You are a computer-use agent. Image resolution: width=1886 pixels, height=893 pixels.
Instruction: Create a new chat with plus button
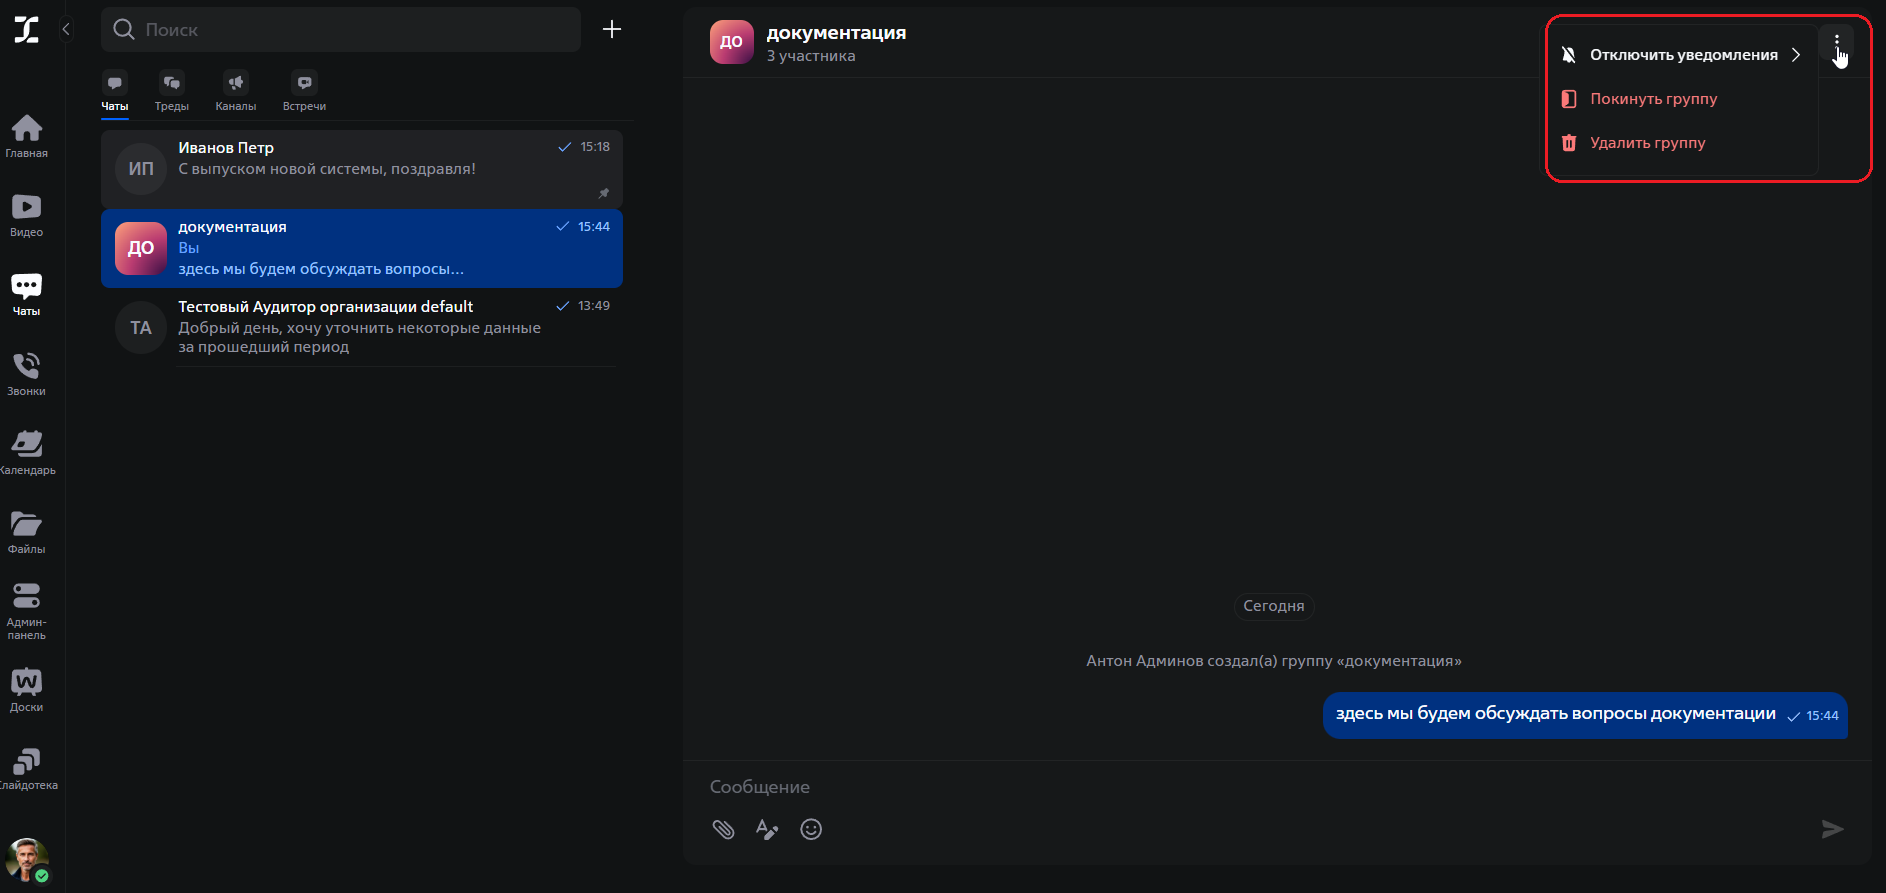[x=612, y=30]
